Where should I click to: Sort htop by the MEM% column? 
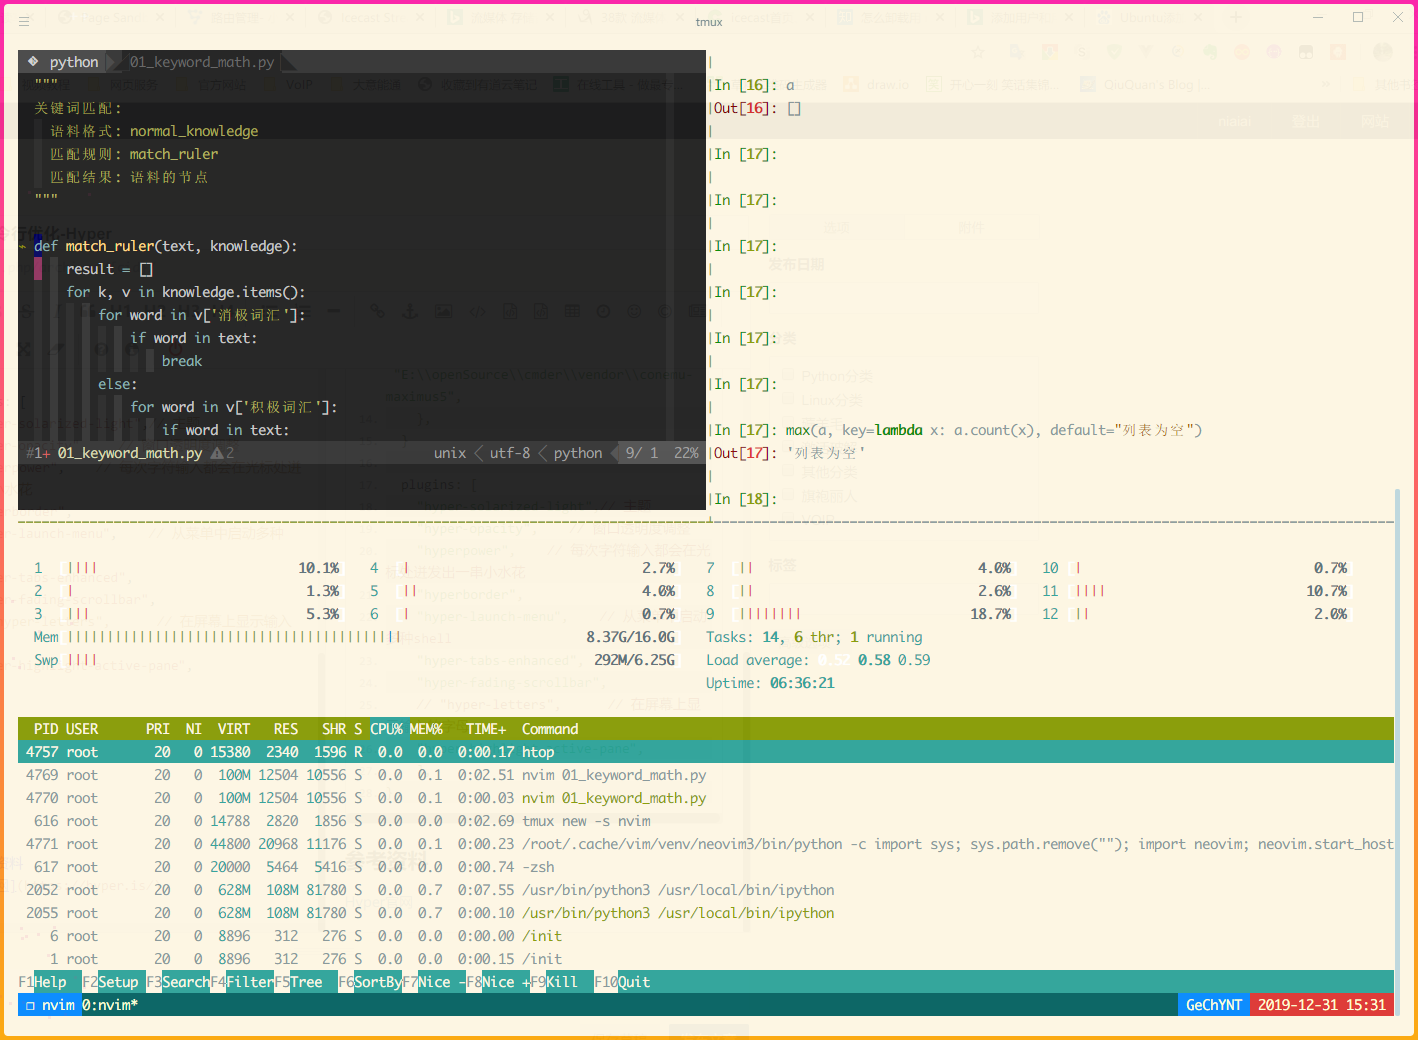[426, 729]
